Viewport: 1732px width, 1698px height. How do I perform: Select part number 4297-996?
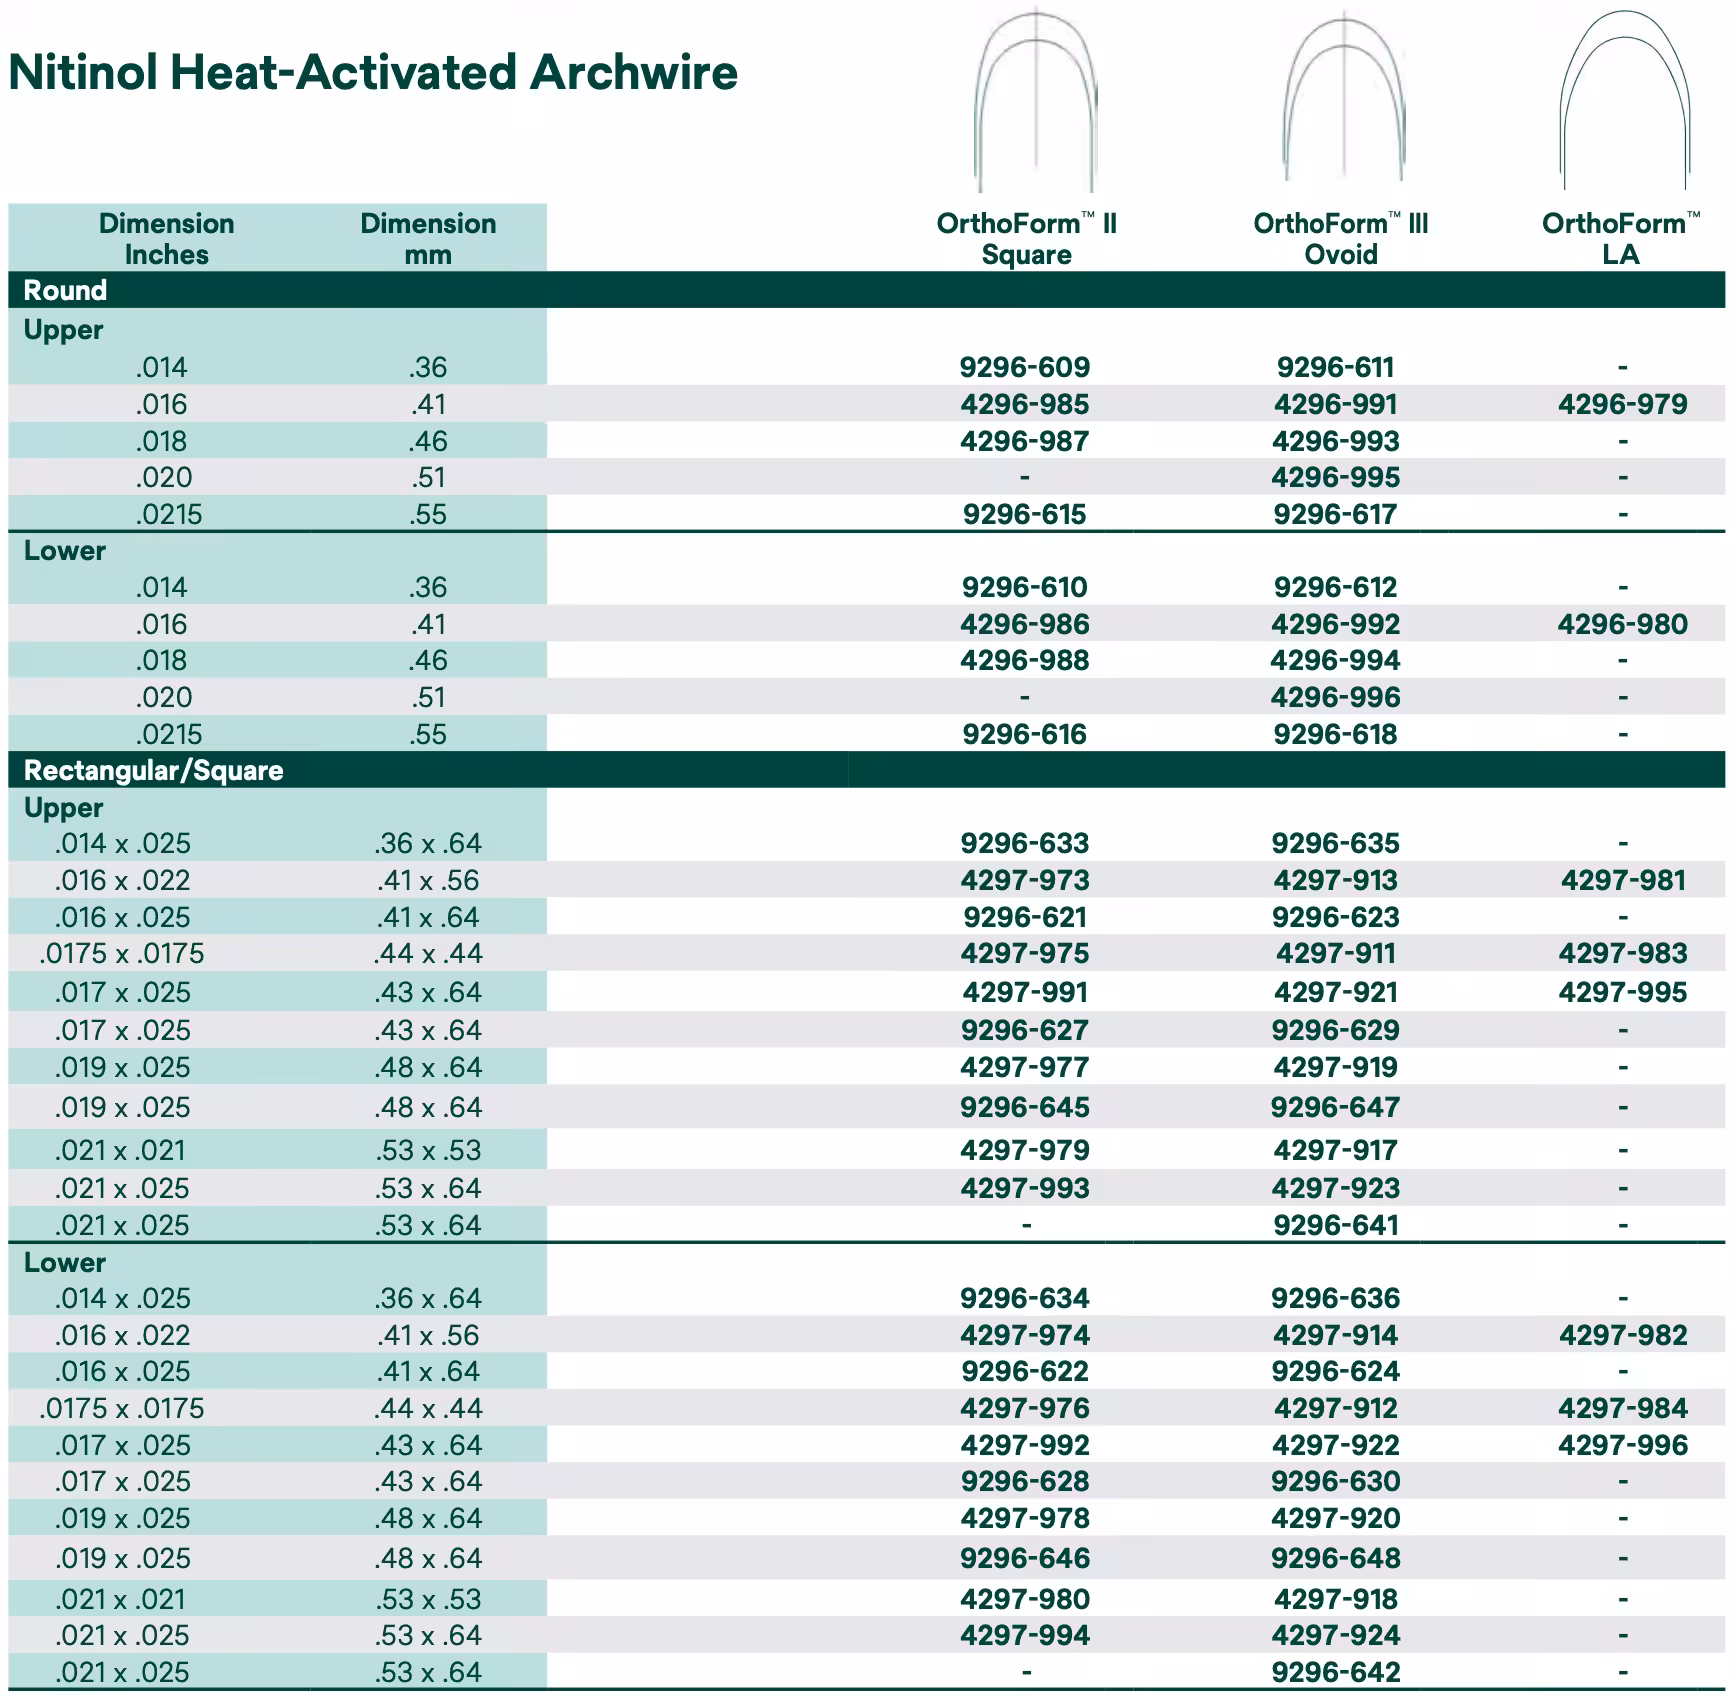click(1623, 1445)
